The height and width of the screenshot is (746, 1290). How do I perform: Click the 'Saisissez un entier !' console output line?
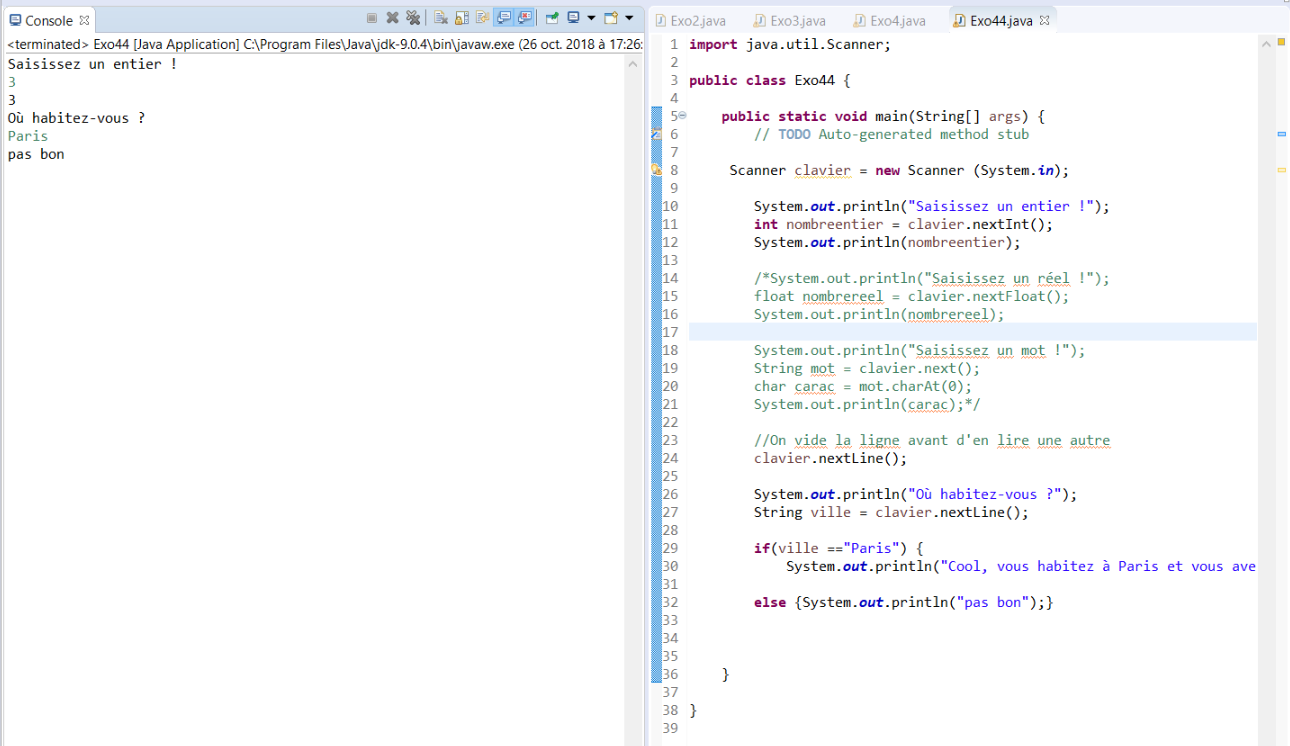tap(92, 64)
